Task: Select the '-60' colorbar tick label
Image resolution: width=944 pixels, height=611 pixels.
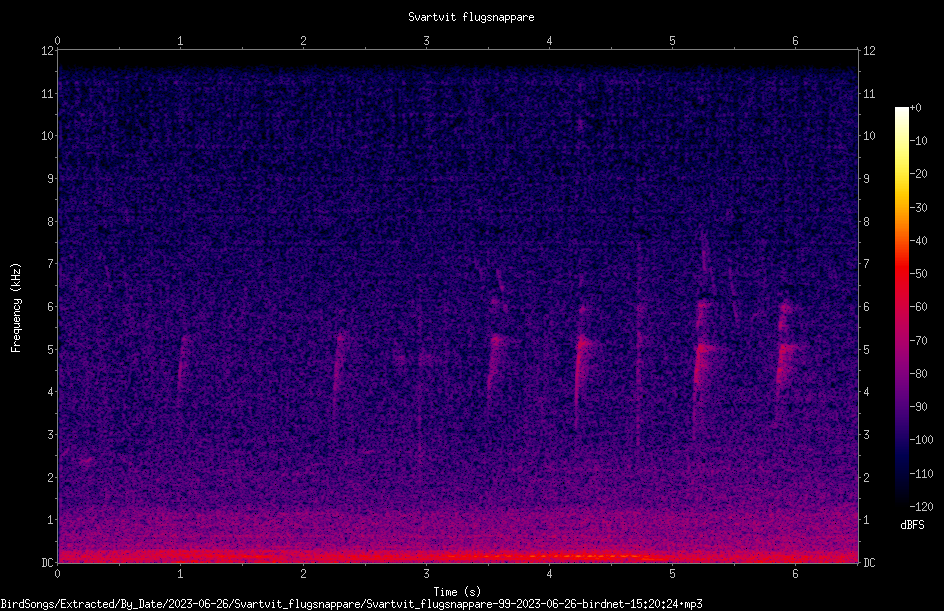Action: [x=918, y=307]
